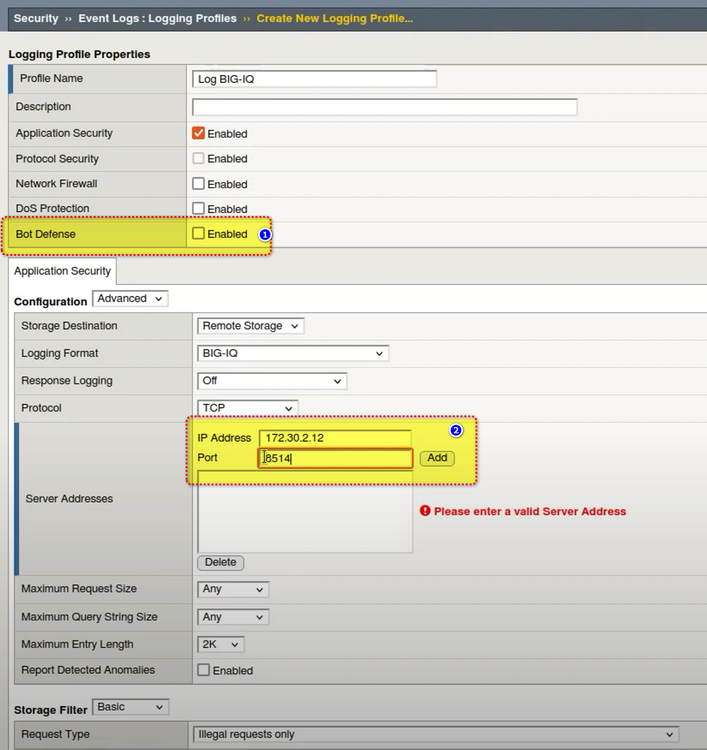Expand the Logging Format BIG-IQ dropdown
Screen dimensions: 707x750
pyautogui.click(x=293, y=353)
